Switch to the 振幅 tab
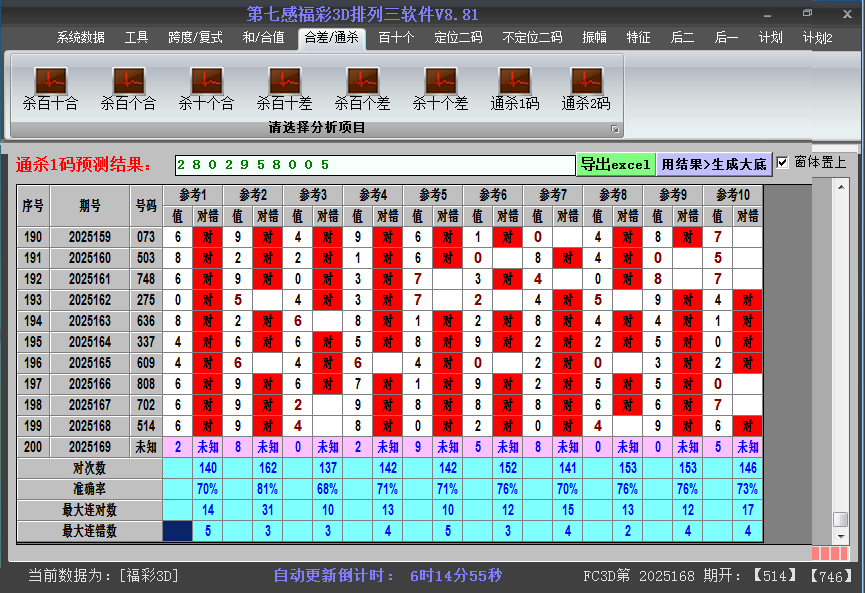The width and height of the screenshot is (865, 593). [x=594, y=38]
